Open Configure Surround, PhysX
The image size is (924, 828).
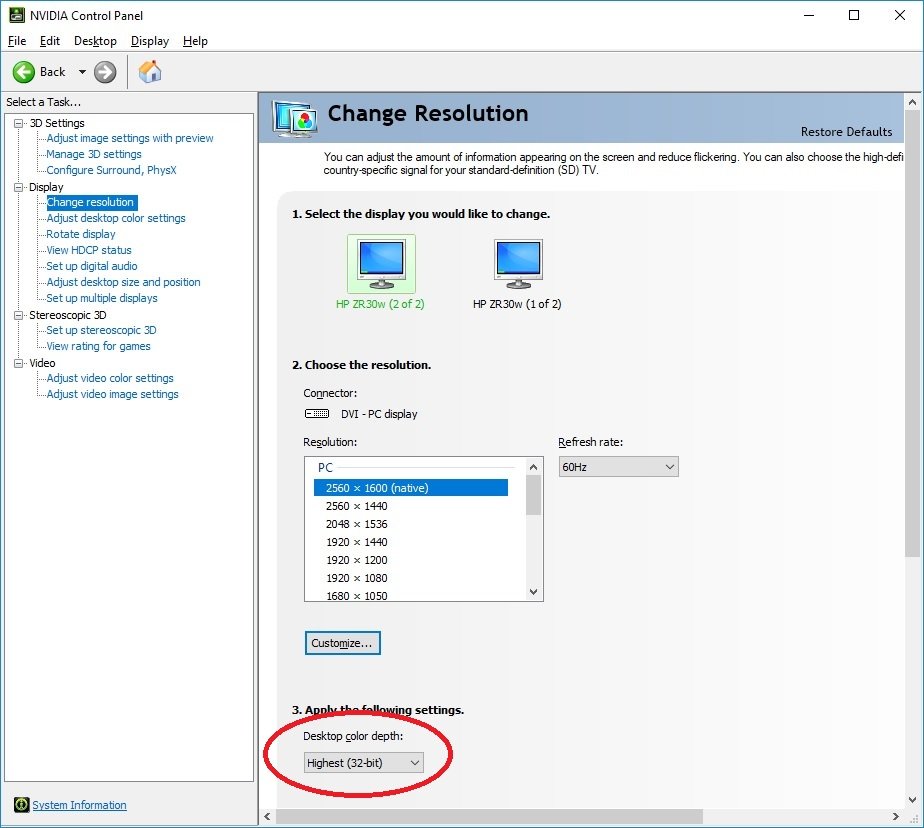[x=111, y=170]
